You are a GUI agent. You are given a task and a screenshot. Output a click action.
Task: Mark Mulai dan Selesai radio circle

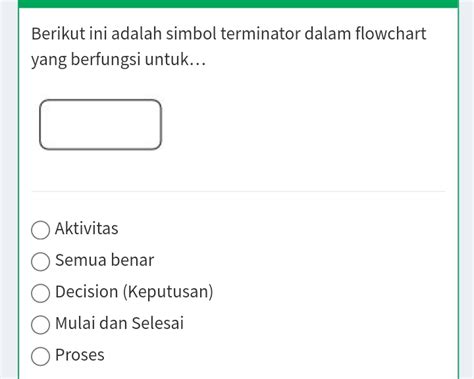point(41,325)
